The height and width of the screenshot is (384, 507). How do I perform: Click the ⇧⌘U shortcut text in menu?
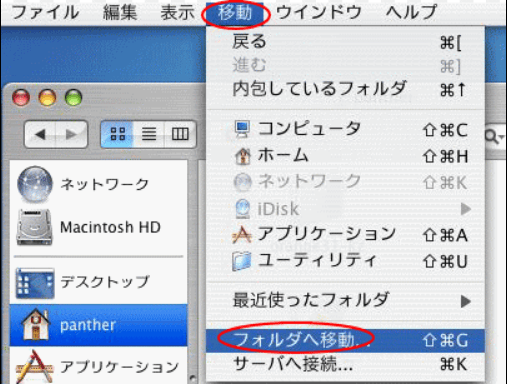coord(445,262)
